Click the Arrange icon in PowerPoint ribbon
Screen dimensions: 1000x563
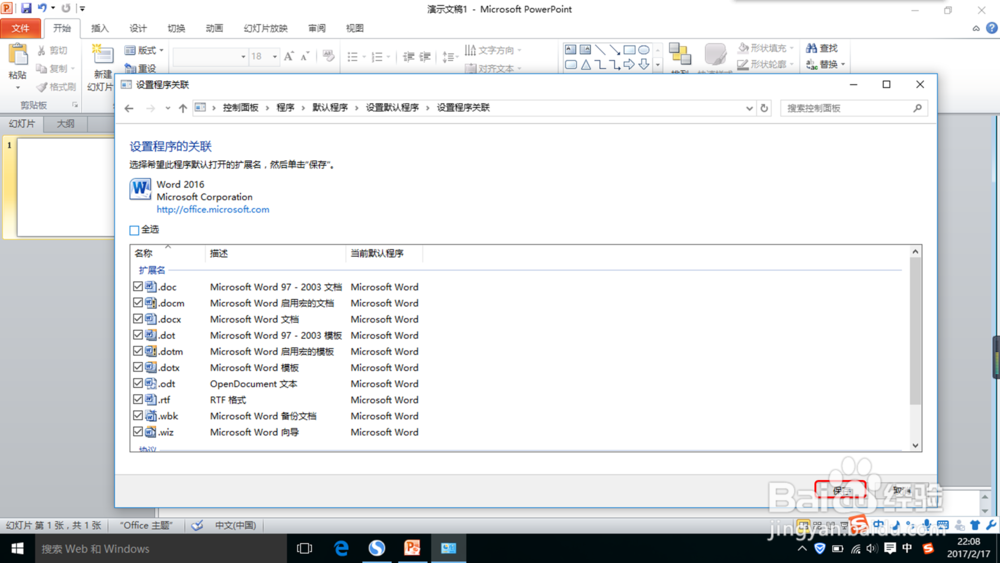pyautogui.click(x=680, y=55)
